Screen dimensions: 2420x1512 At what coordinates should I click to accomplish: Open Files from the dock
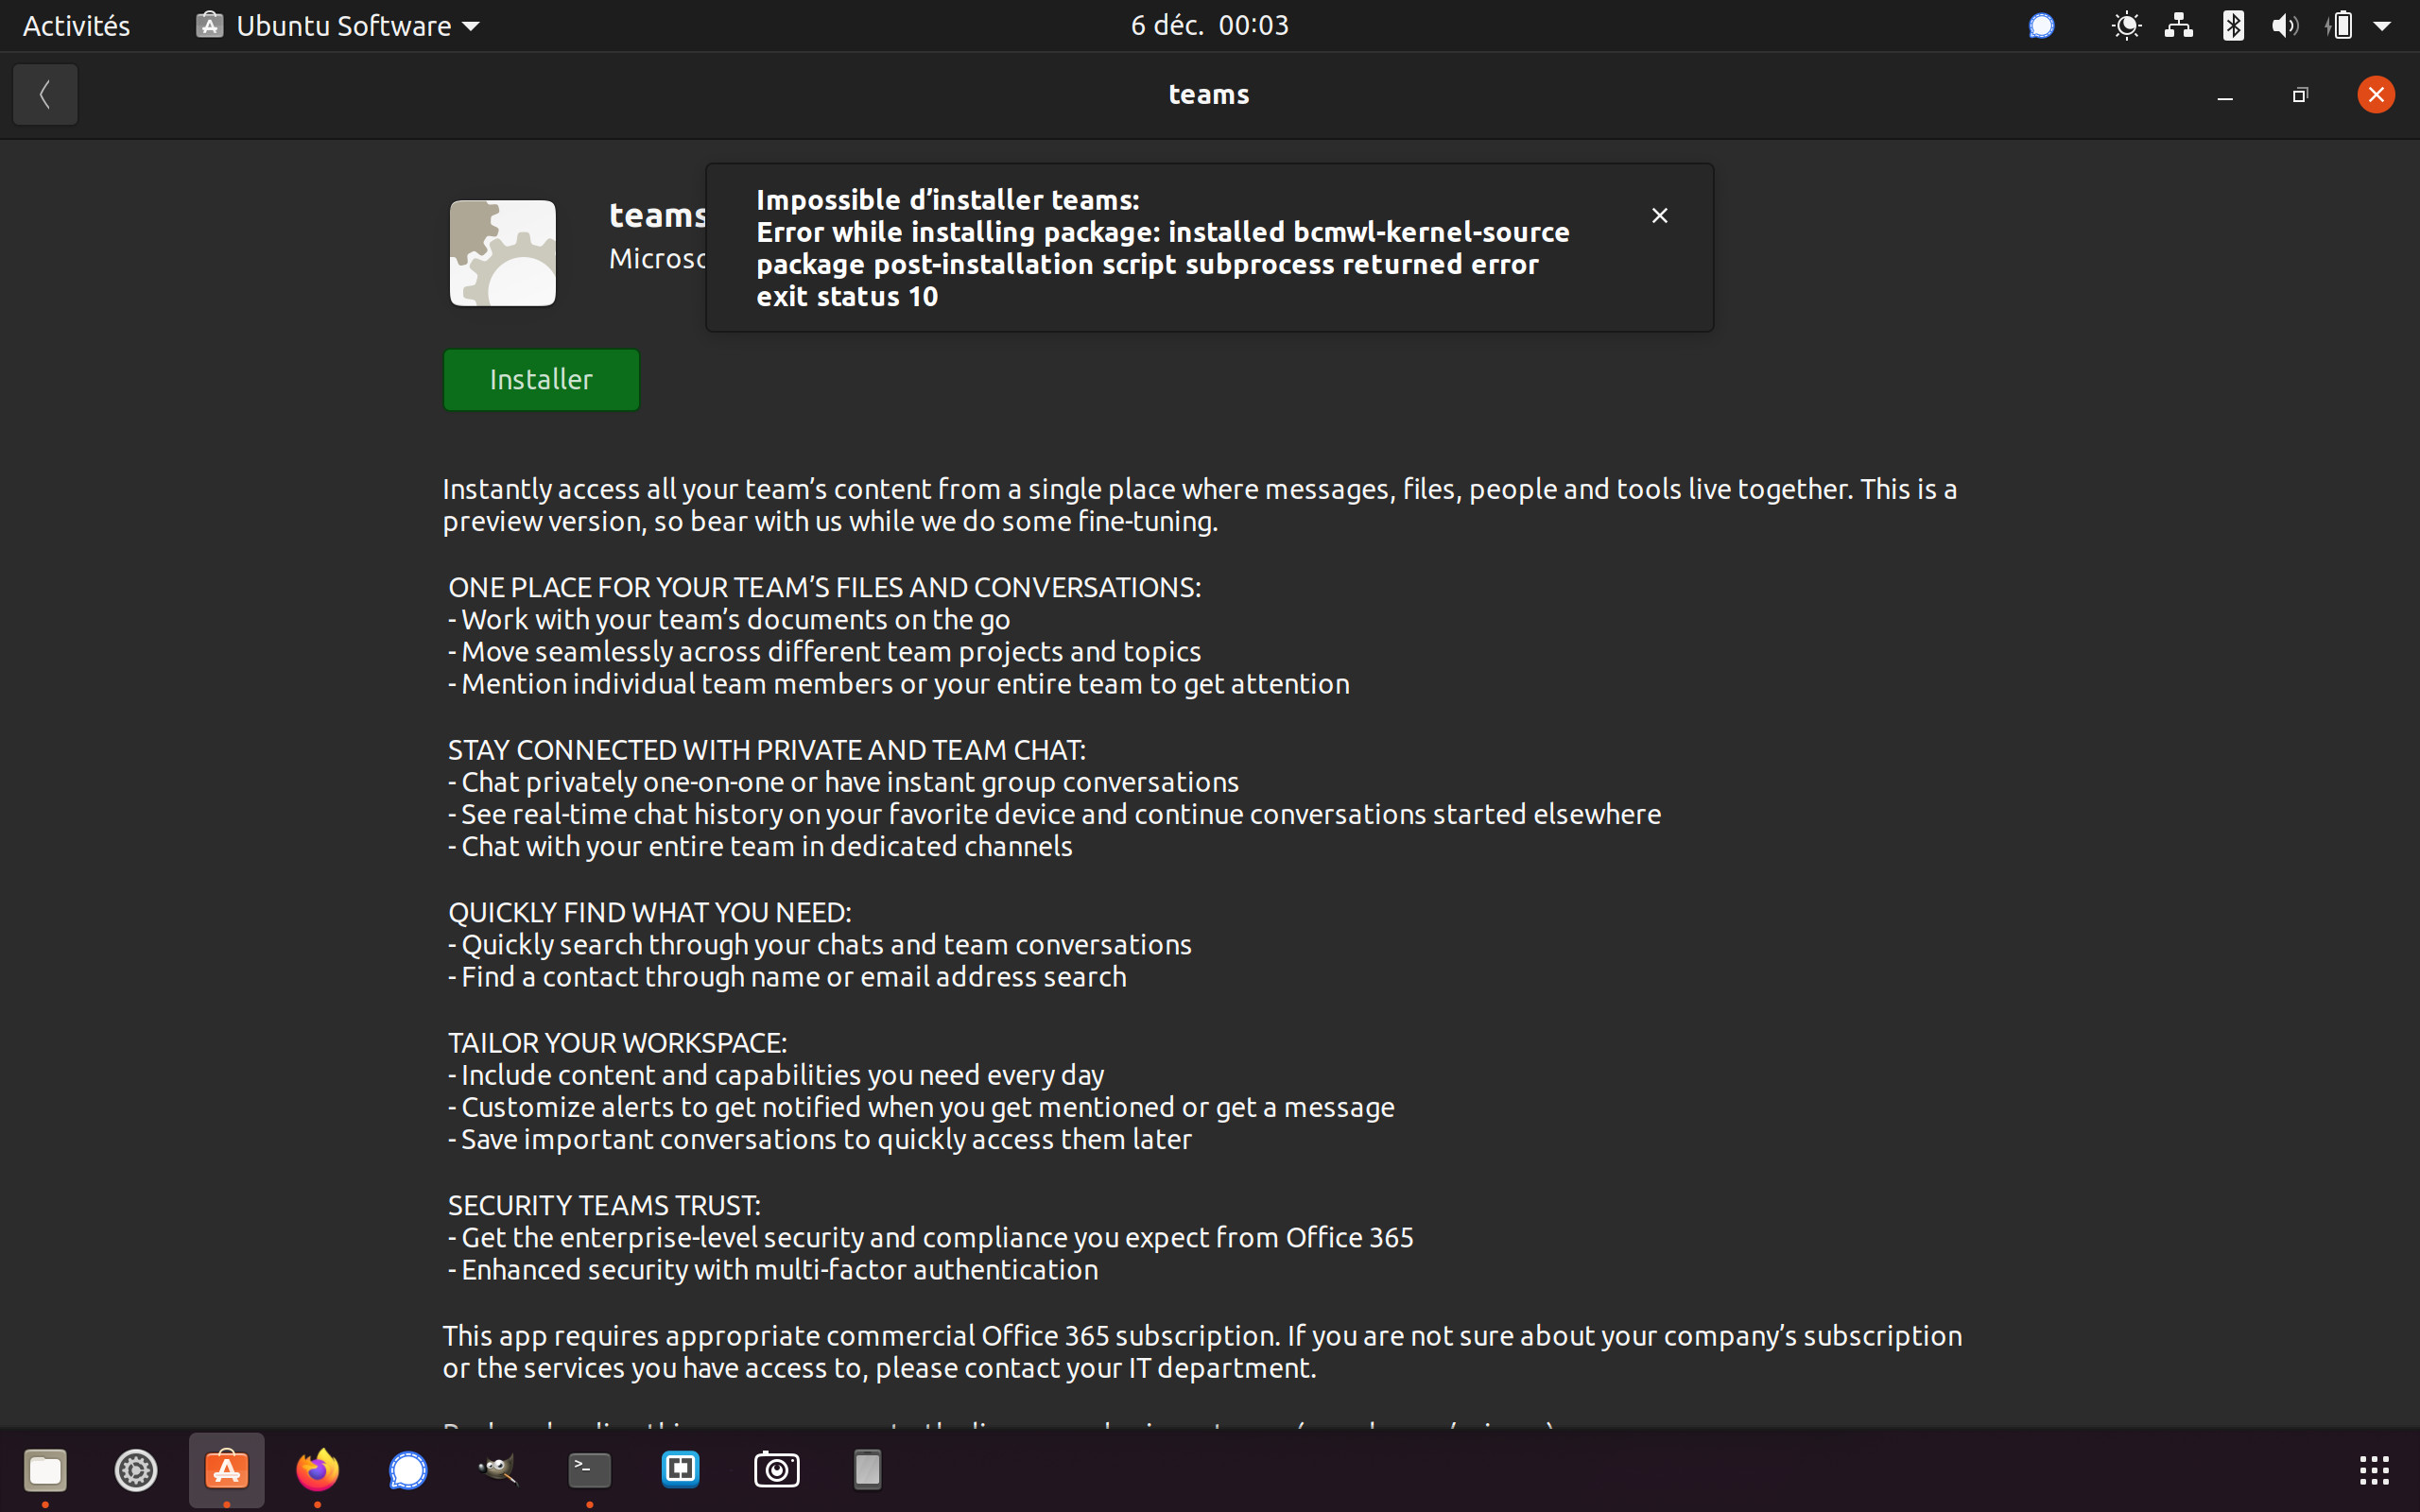click(45, 1469)
